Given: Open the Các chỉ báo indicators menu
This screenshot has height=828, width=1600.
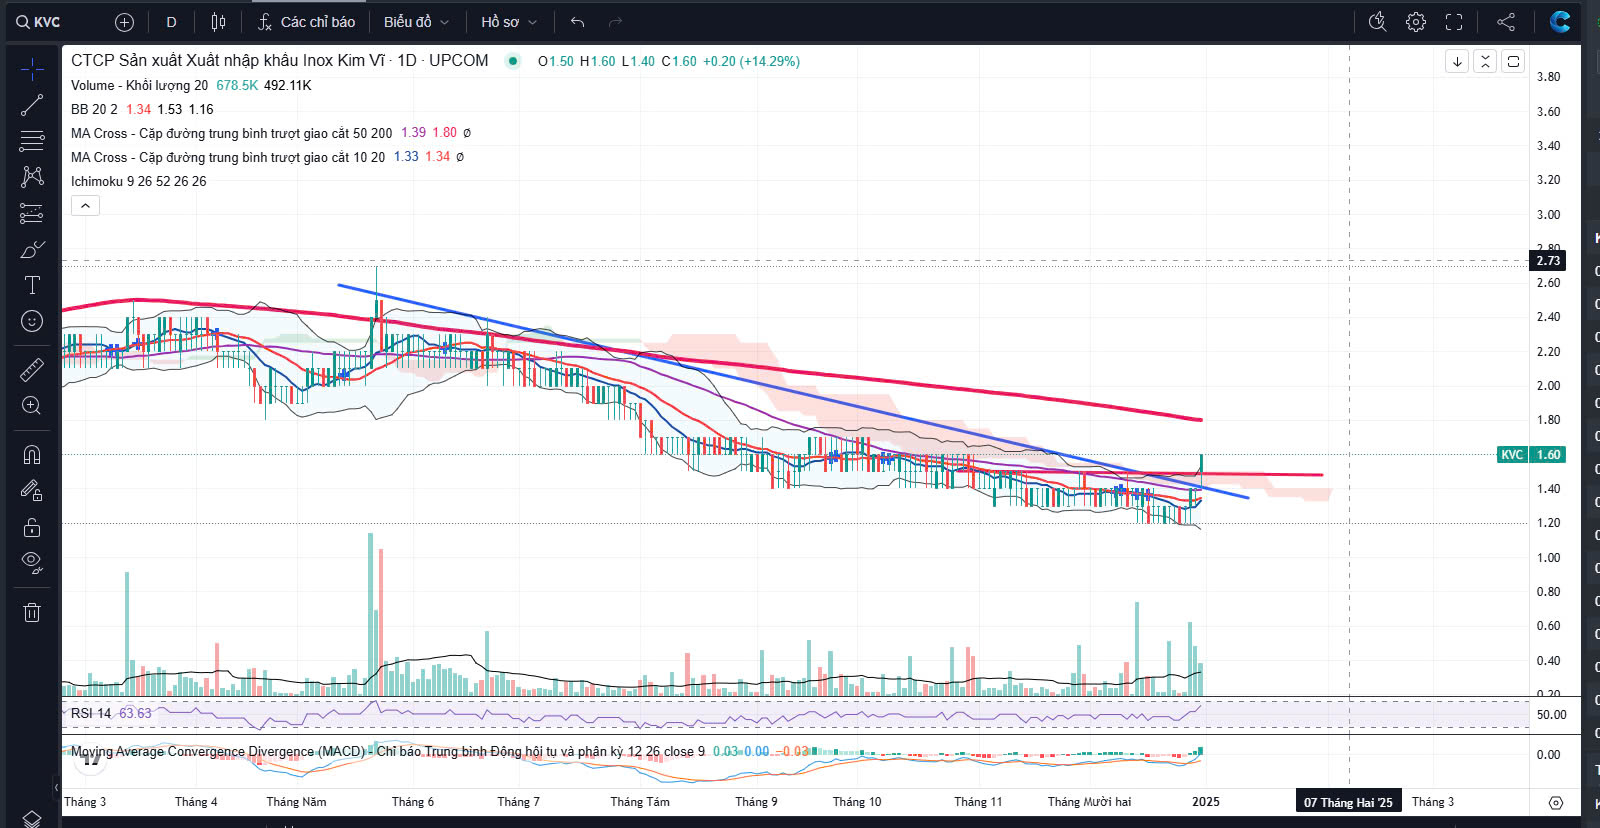Looking at the screenshot, I should pos(306,22).
